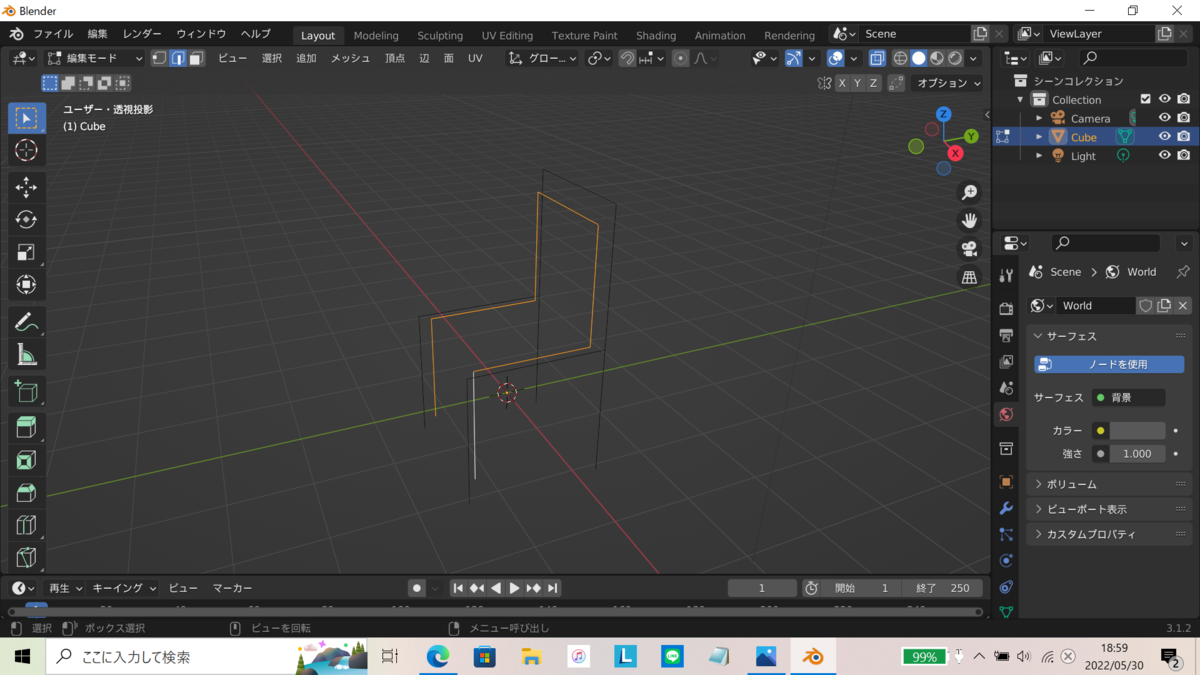
Task: Toggle snapping magnet icon
Action: click(x=627, y=58)
